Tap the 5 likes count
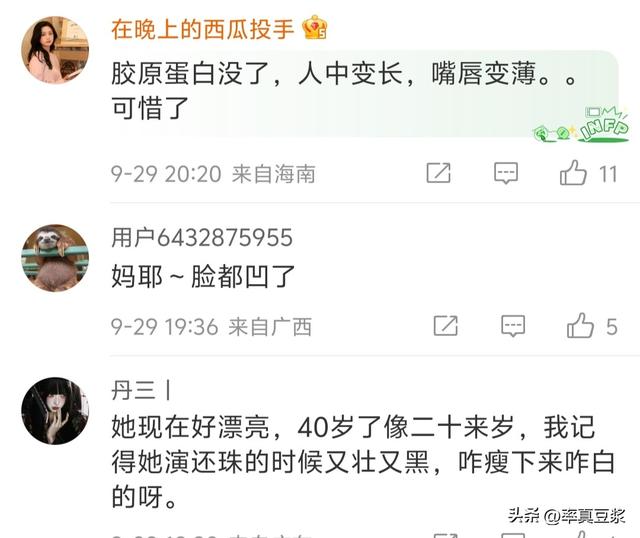This screenshot has width=640, height=538. click(611, 327)
